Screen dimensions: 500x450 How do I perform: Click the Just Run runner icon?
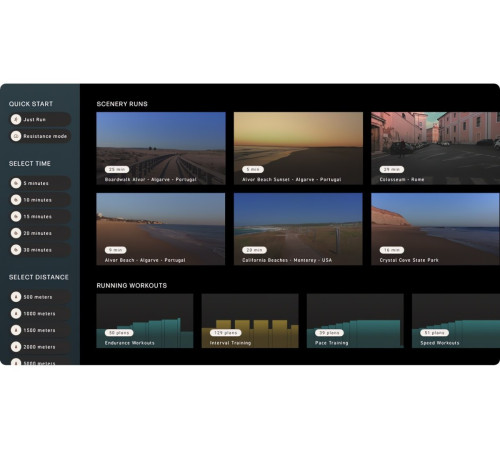[16, 119]
